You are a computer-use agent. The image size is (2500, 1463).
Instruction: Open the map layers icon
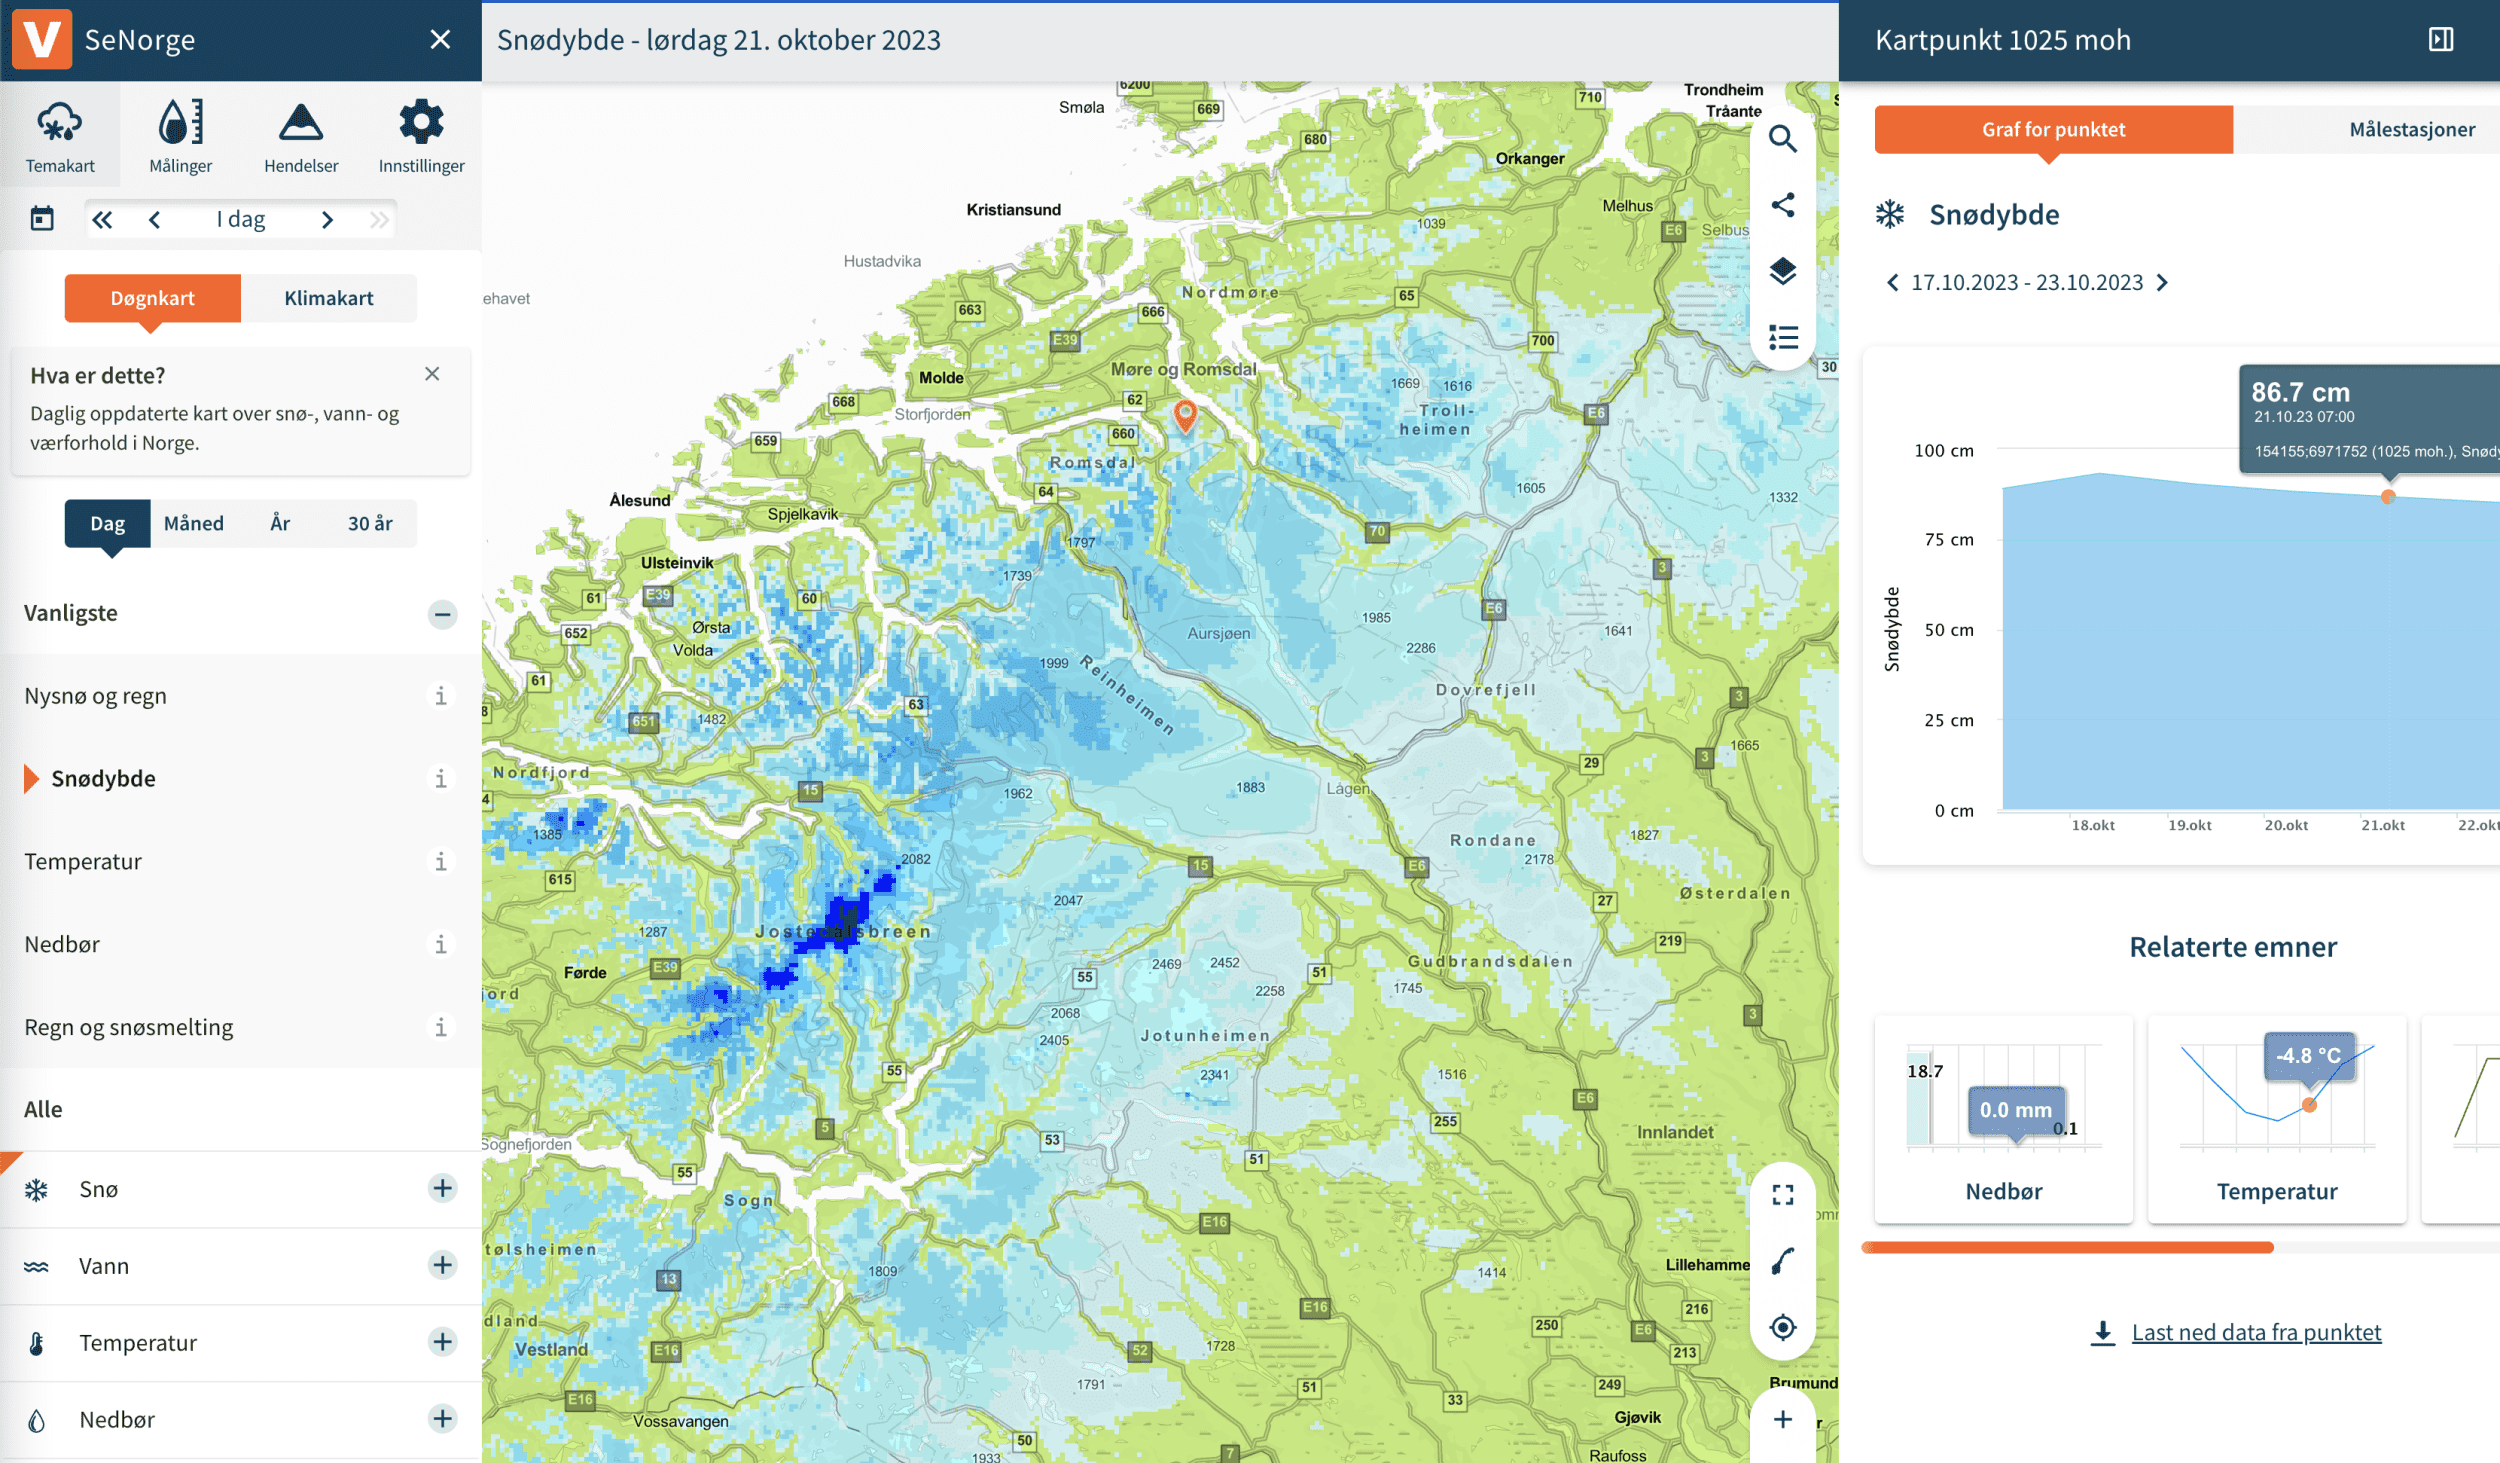pos(1782,271)
